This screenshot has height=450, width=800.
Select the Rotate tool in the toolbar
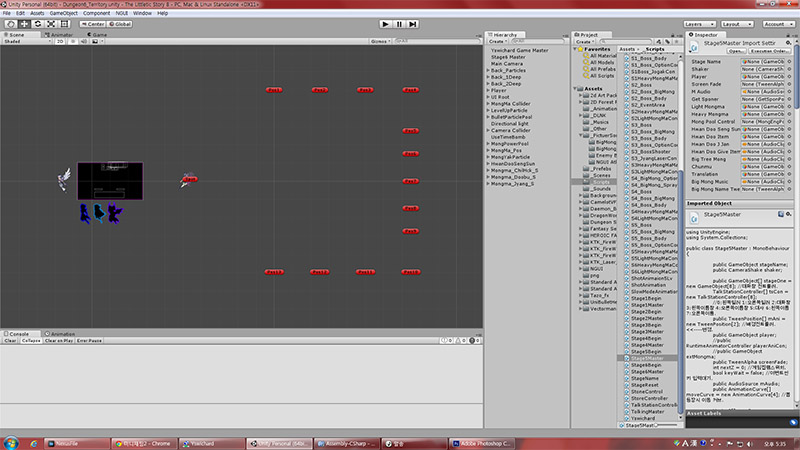point(37,24)
